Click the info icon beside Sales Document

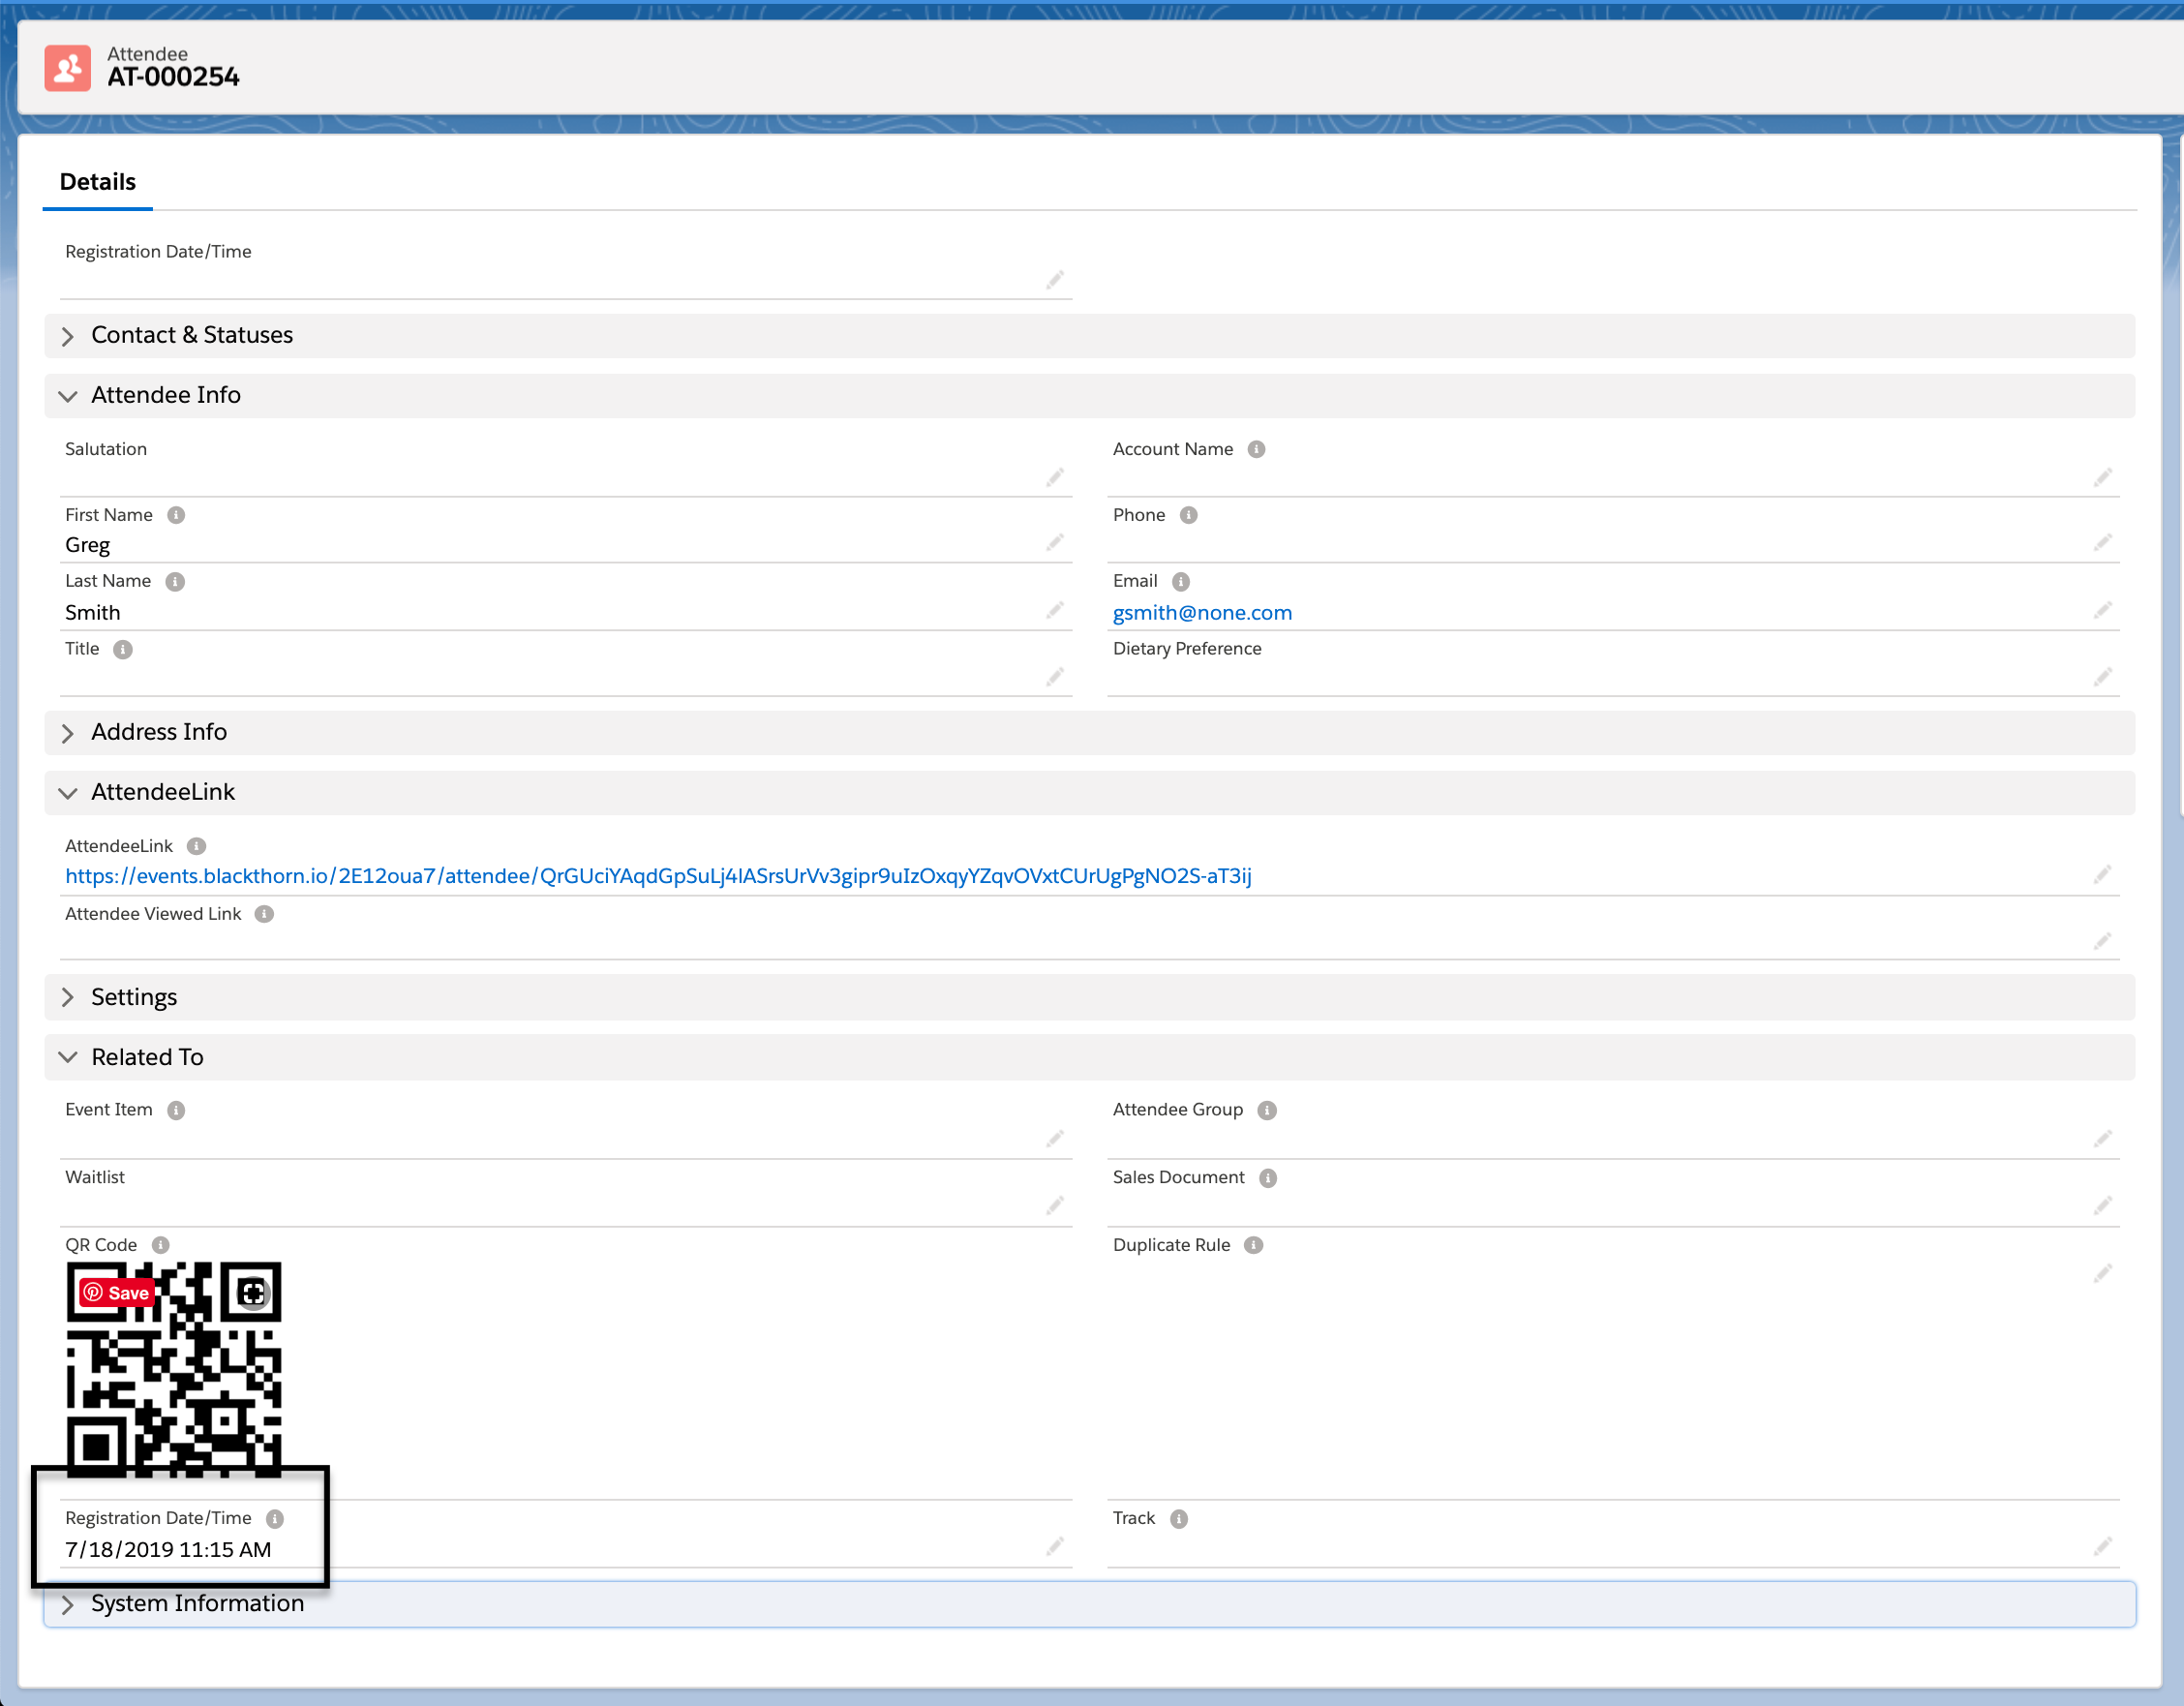[x=1267, y=1178]
